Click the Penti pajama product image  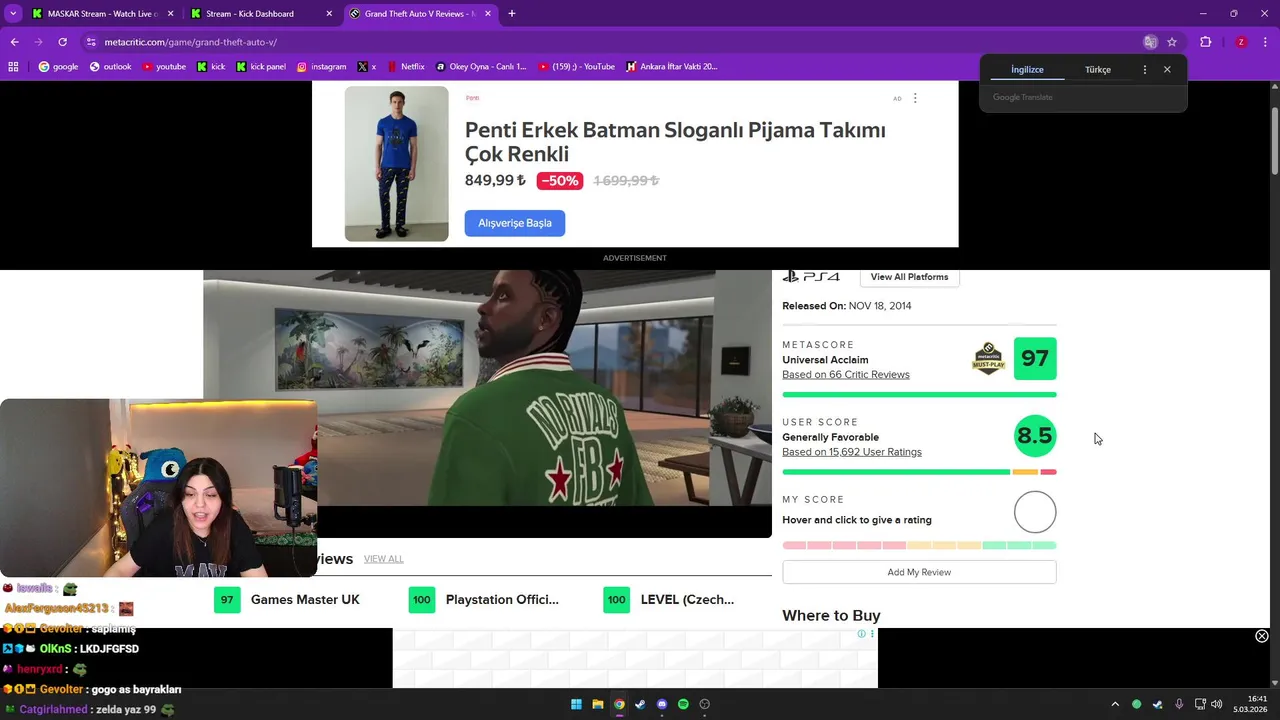[397, 163]
